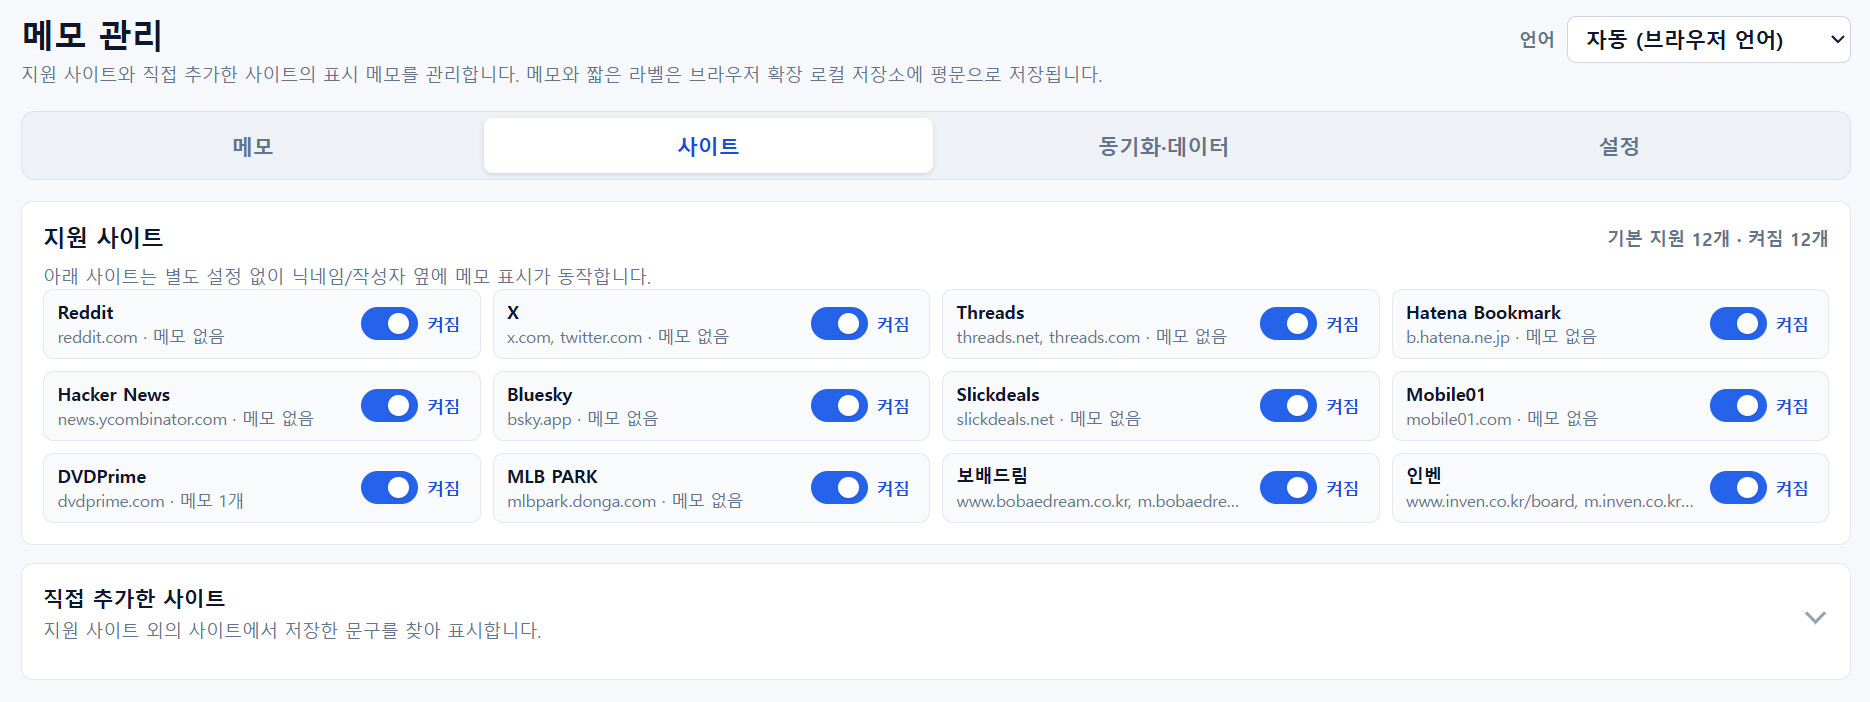Toggle off the Reddit site switch

[389, 324]
